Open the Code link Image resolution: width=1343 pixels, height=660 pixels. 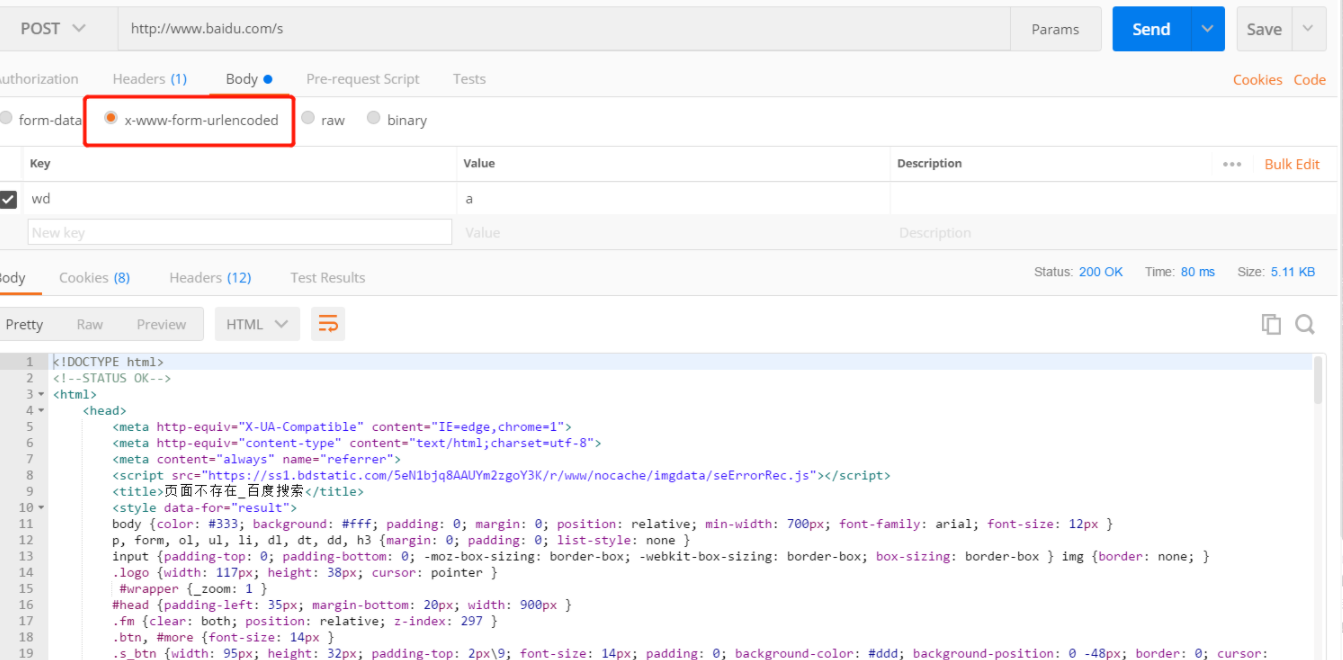(x=1309, y=80)
